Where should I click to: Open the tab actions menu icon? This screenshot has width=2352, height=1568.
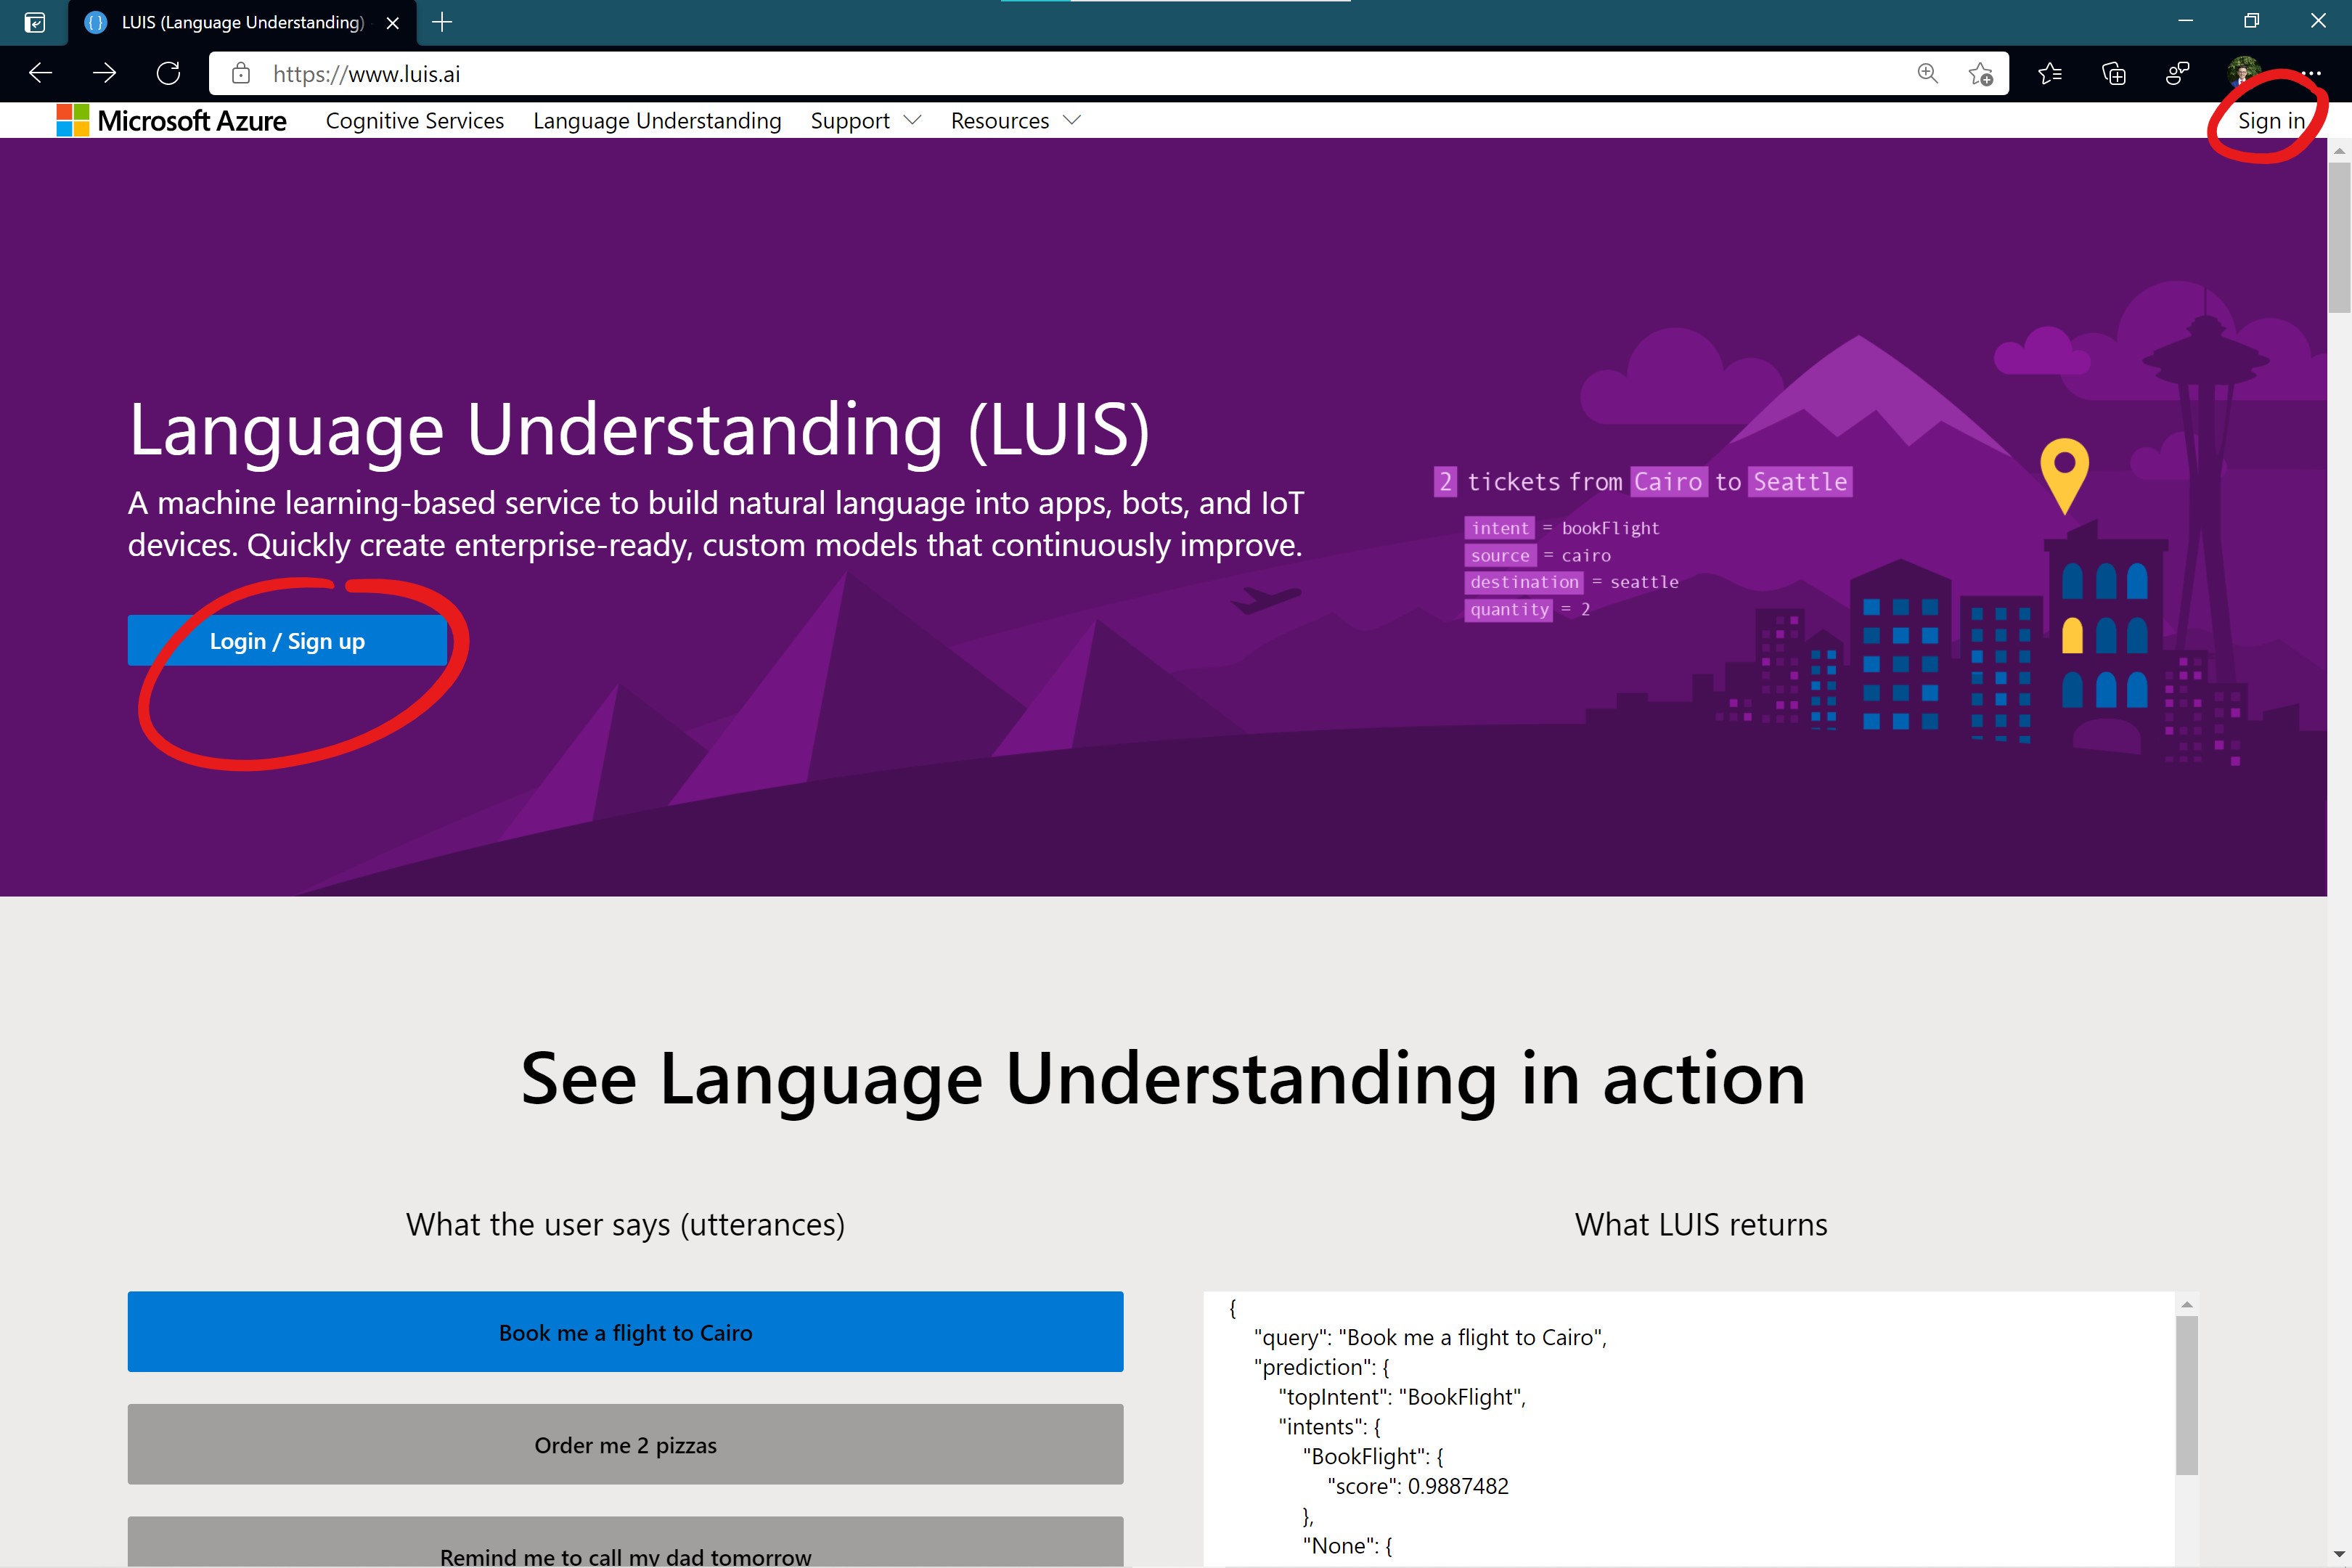34,22
